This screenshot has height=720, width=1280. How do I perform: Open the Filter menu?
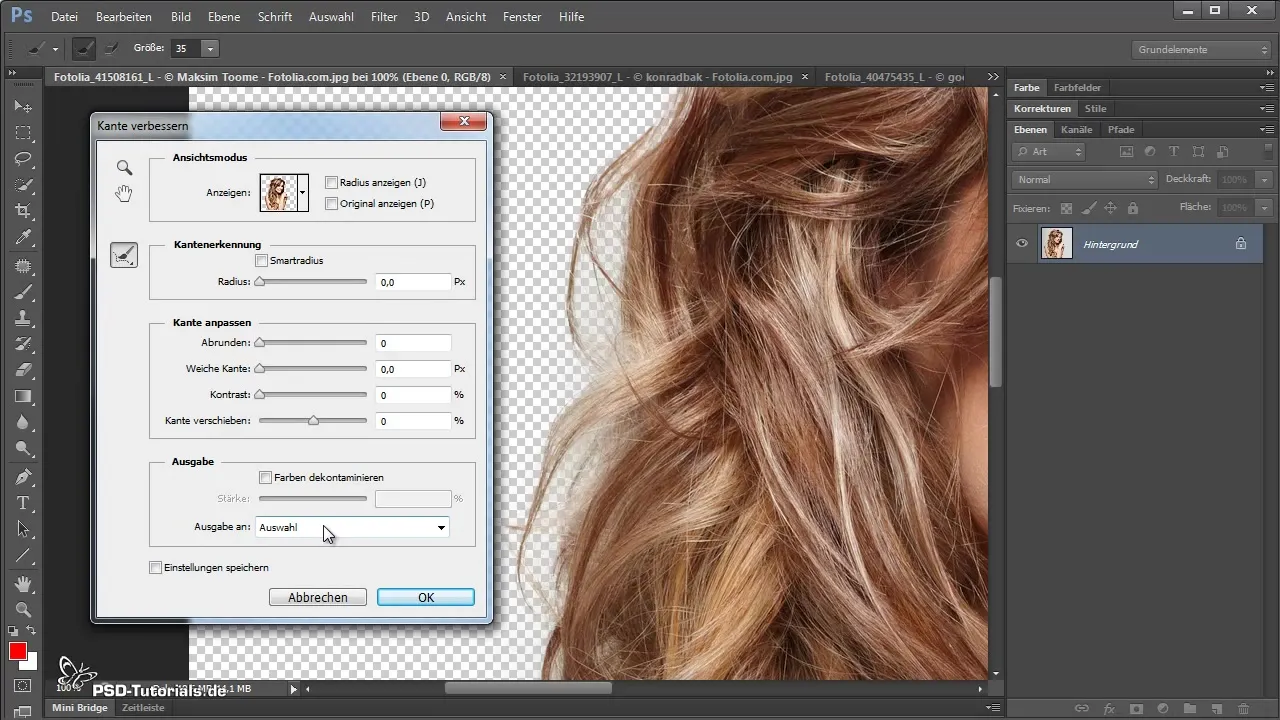[384, 17]
